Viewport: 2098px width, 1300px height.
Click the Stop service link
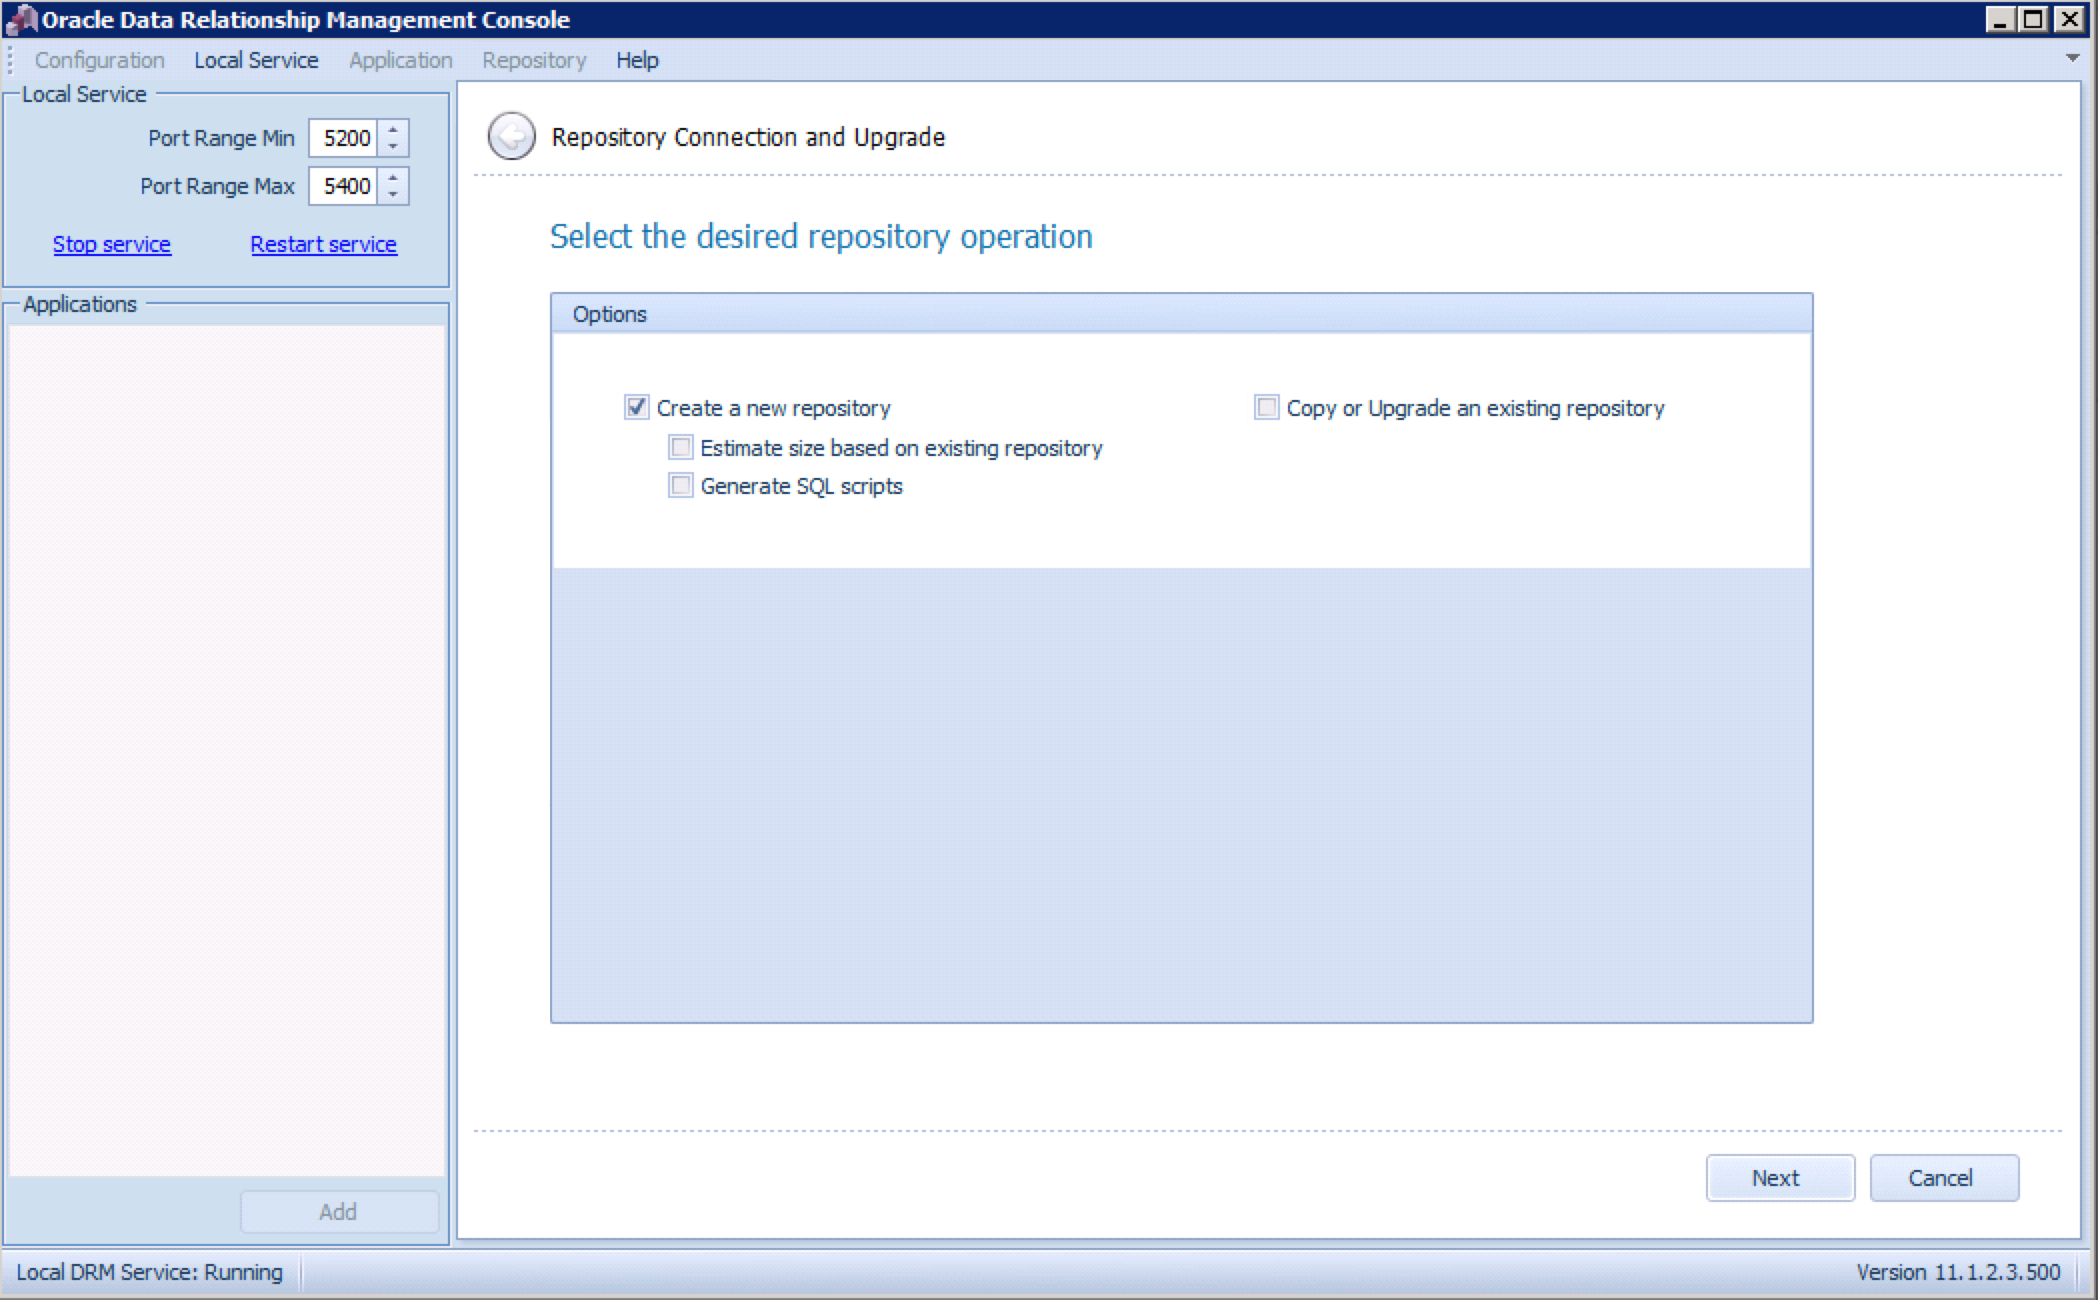tap(111, 244)
